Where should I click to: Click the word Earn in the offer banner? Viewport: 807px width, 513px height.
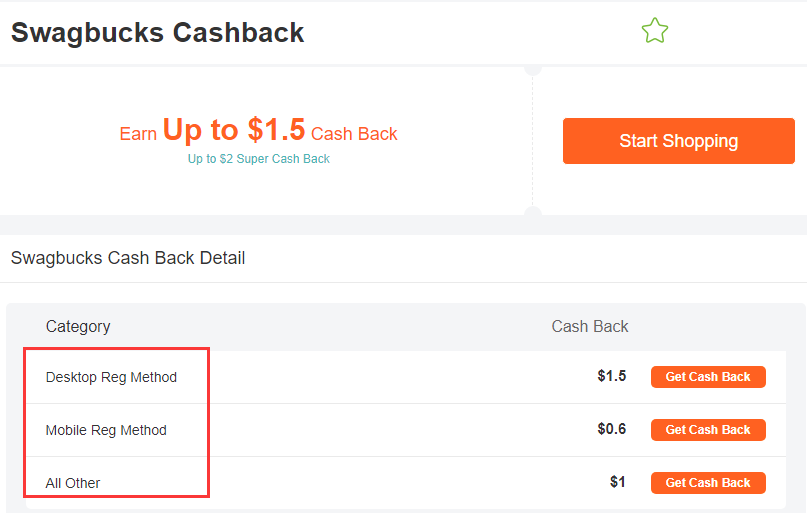138,134
